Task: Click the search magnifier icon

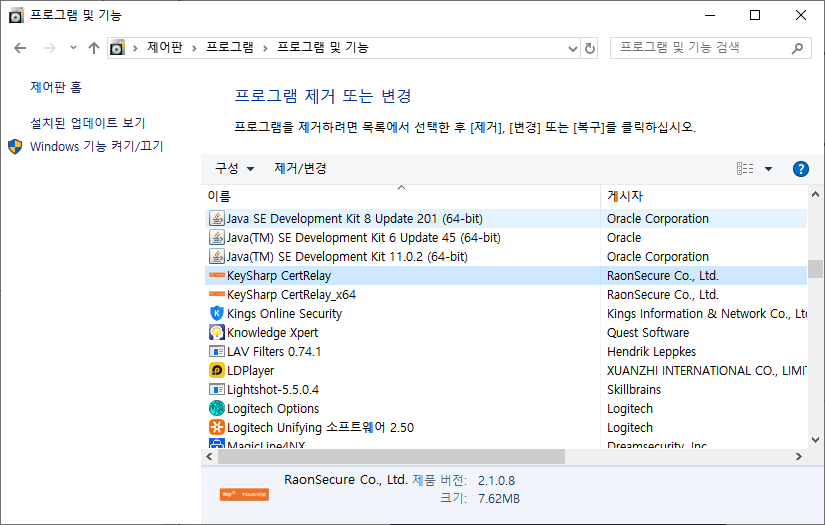Action: pyautogui.click(x=797, y=48)
